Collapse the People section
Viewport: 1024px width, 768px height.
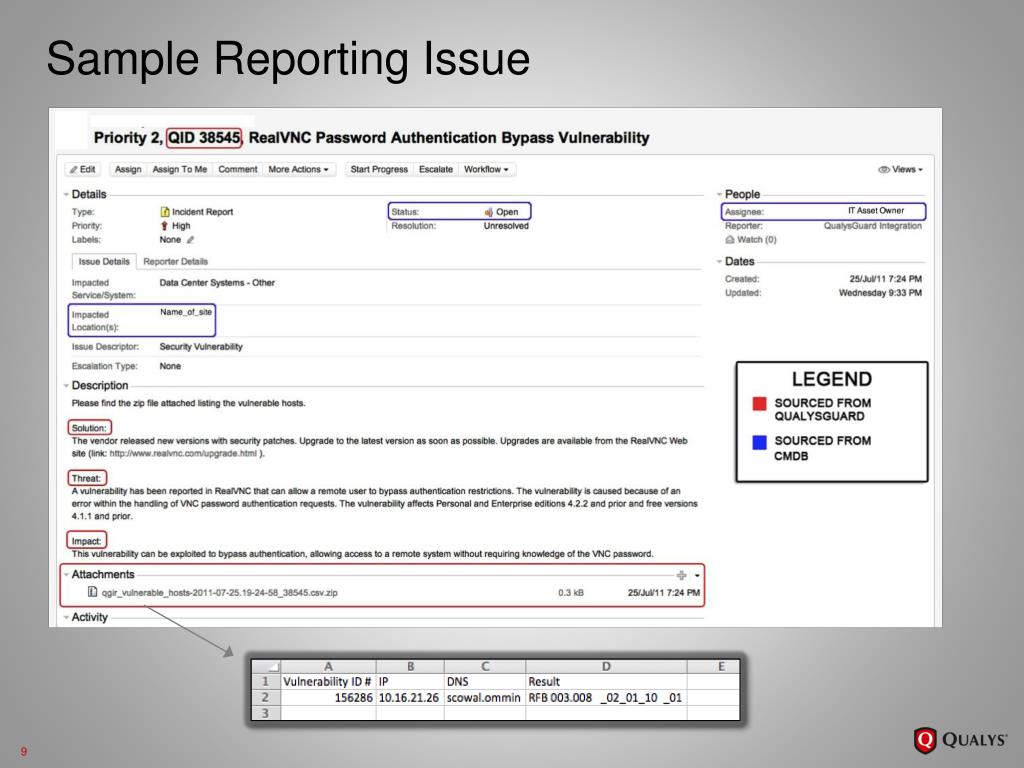(x=719, y=195)
